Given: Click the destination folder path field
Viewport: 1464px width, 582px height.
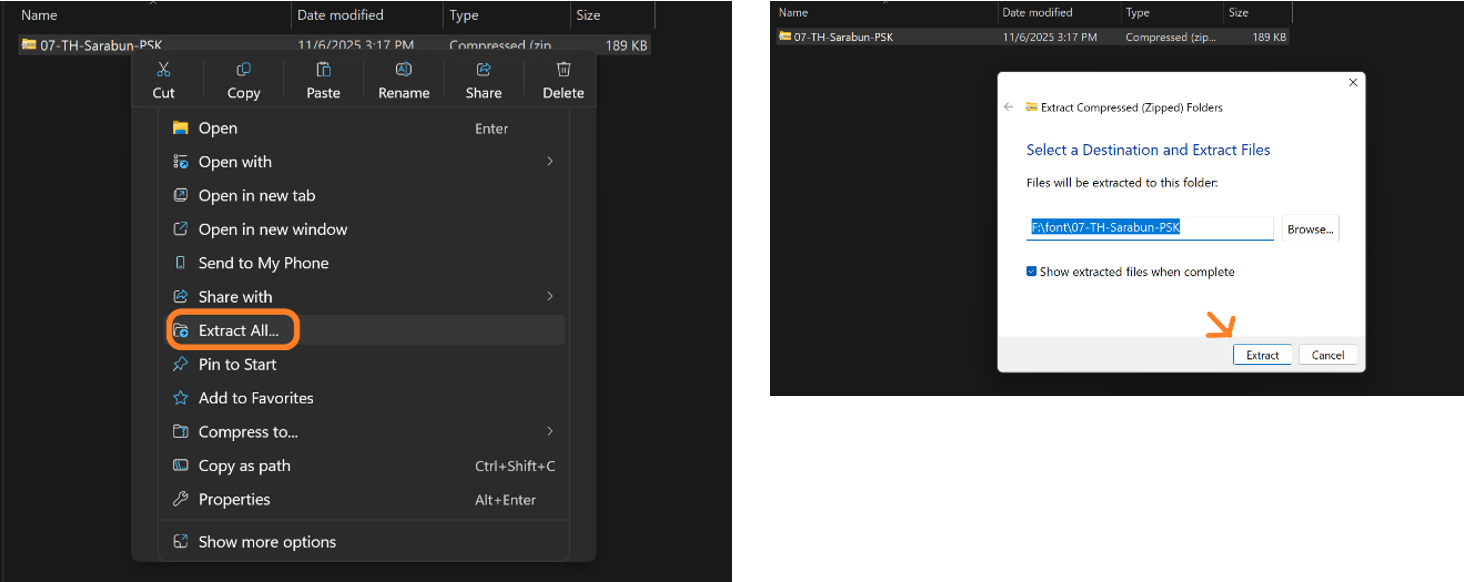Looking at the screenshot, I should (1150, 228).
